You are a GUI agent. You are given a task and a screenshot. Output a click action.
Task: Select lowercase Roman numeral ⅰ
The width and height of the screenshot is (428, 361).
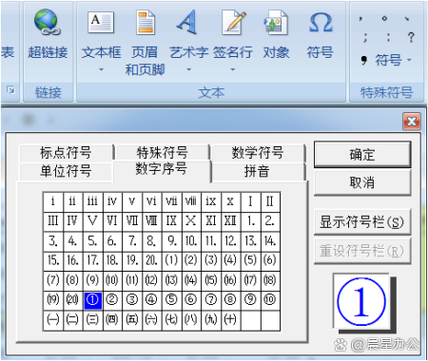(x=53, y=201)
